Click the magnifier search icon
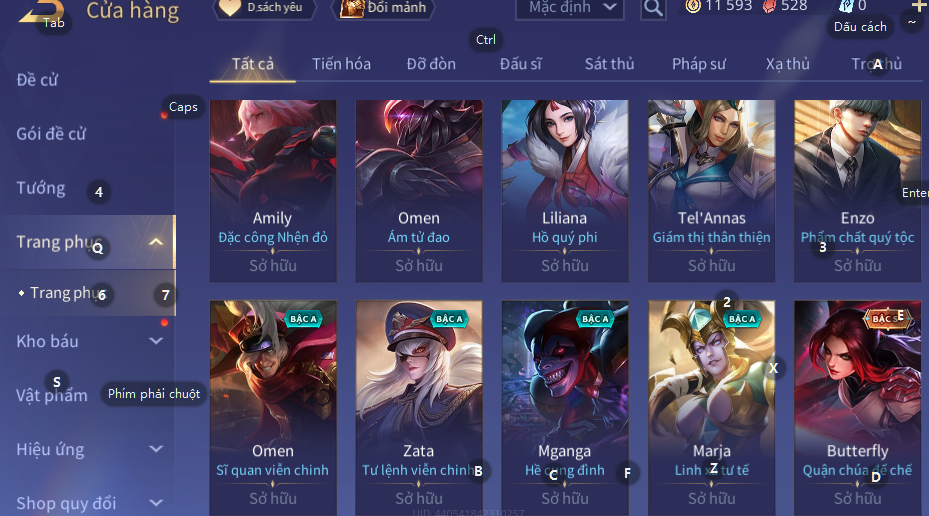This screenshot has width=929, height=516. (x=653, y=8)
